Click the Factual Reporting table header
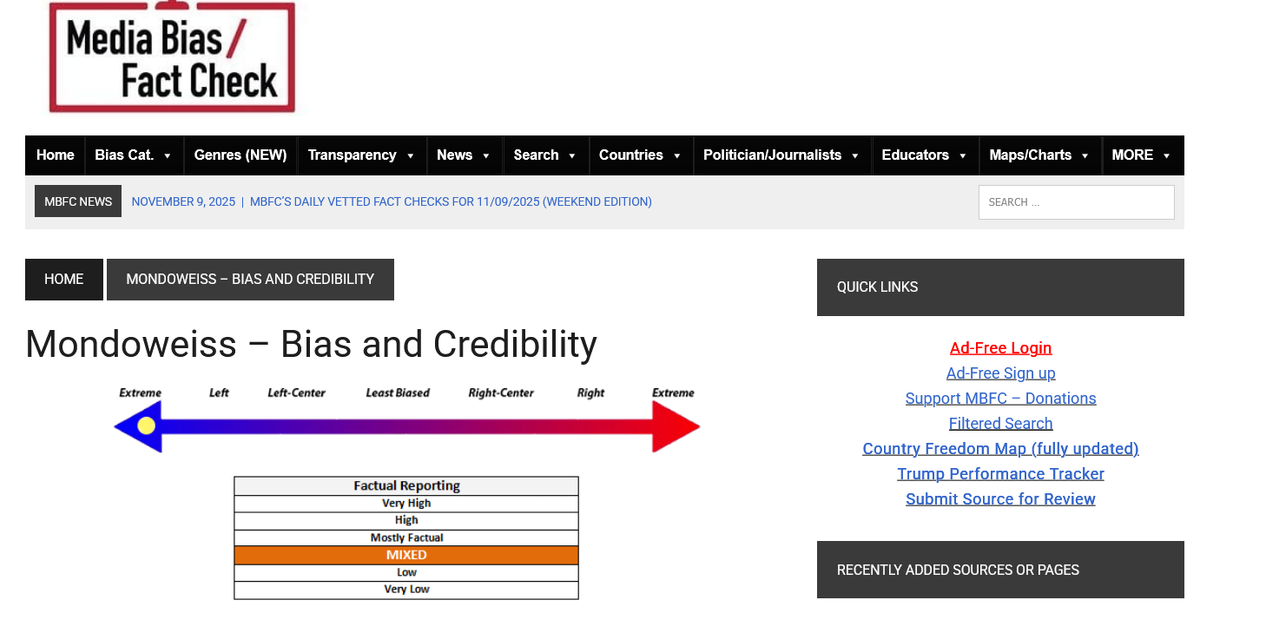Screen dimensions: 1279x620 [406, 486]
